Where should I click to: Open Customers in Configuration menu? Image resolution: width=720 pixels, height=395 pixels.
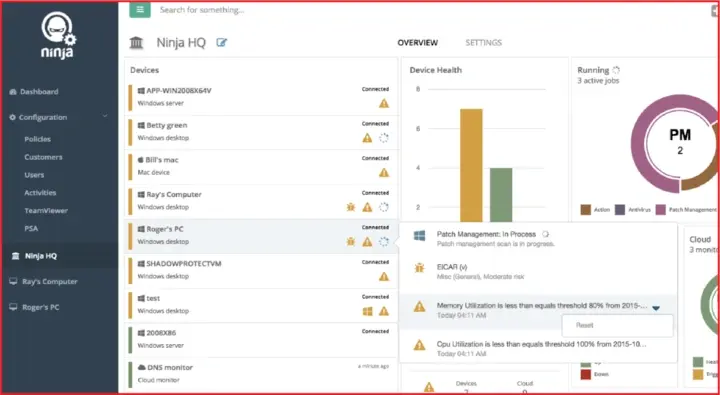[x=43, y=157]
